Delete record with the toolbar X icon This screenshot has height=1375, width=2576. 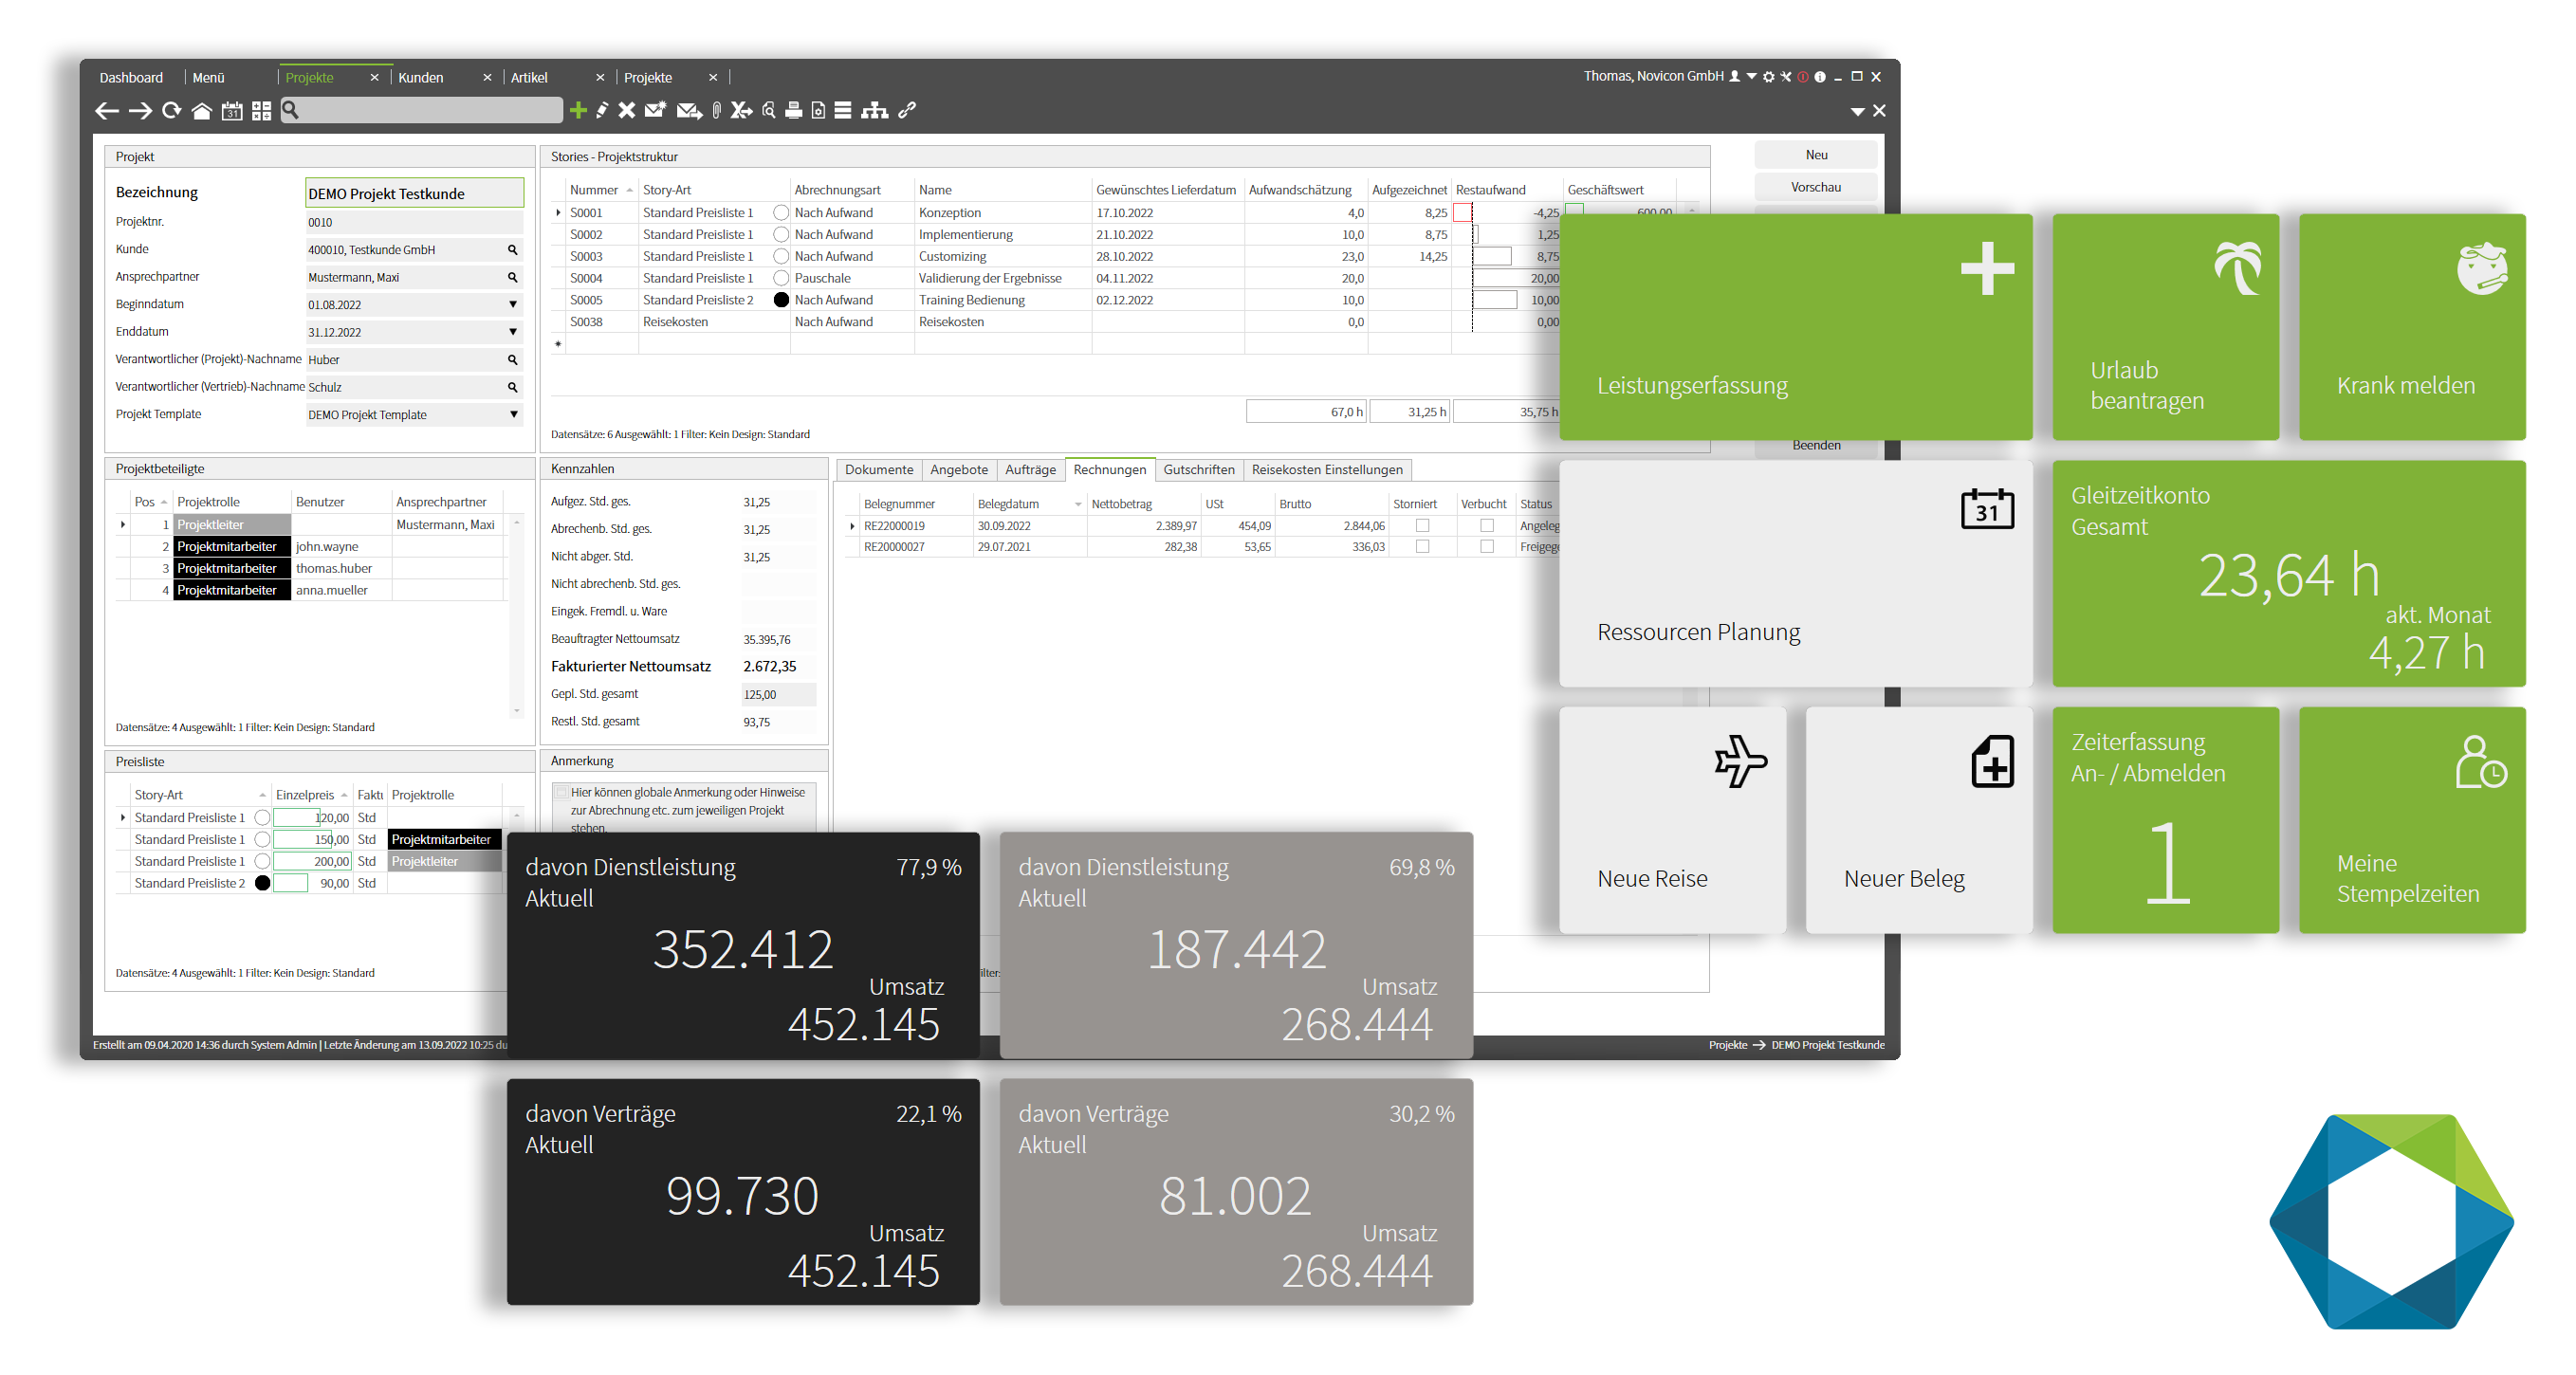(626, 110)
